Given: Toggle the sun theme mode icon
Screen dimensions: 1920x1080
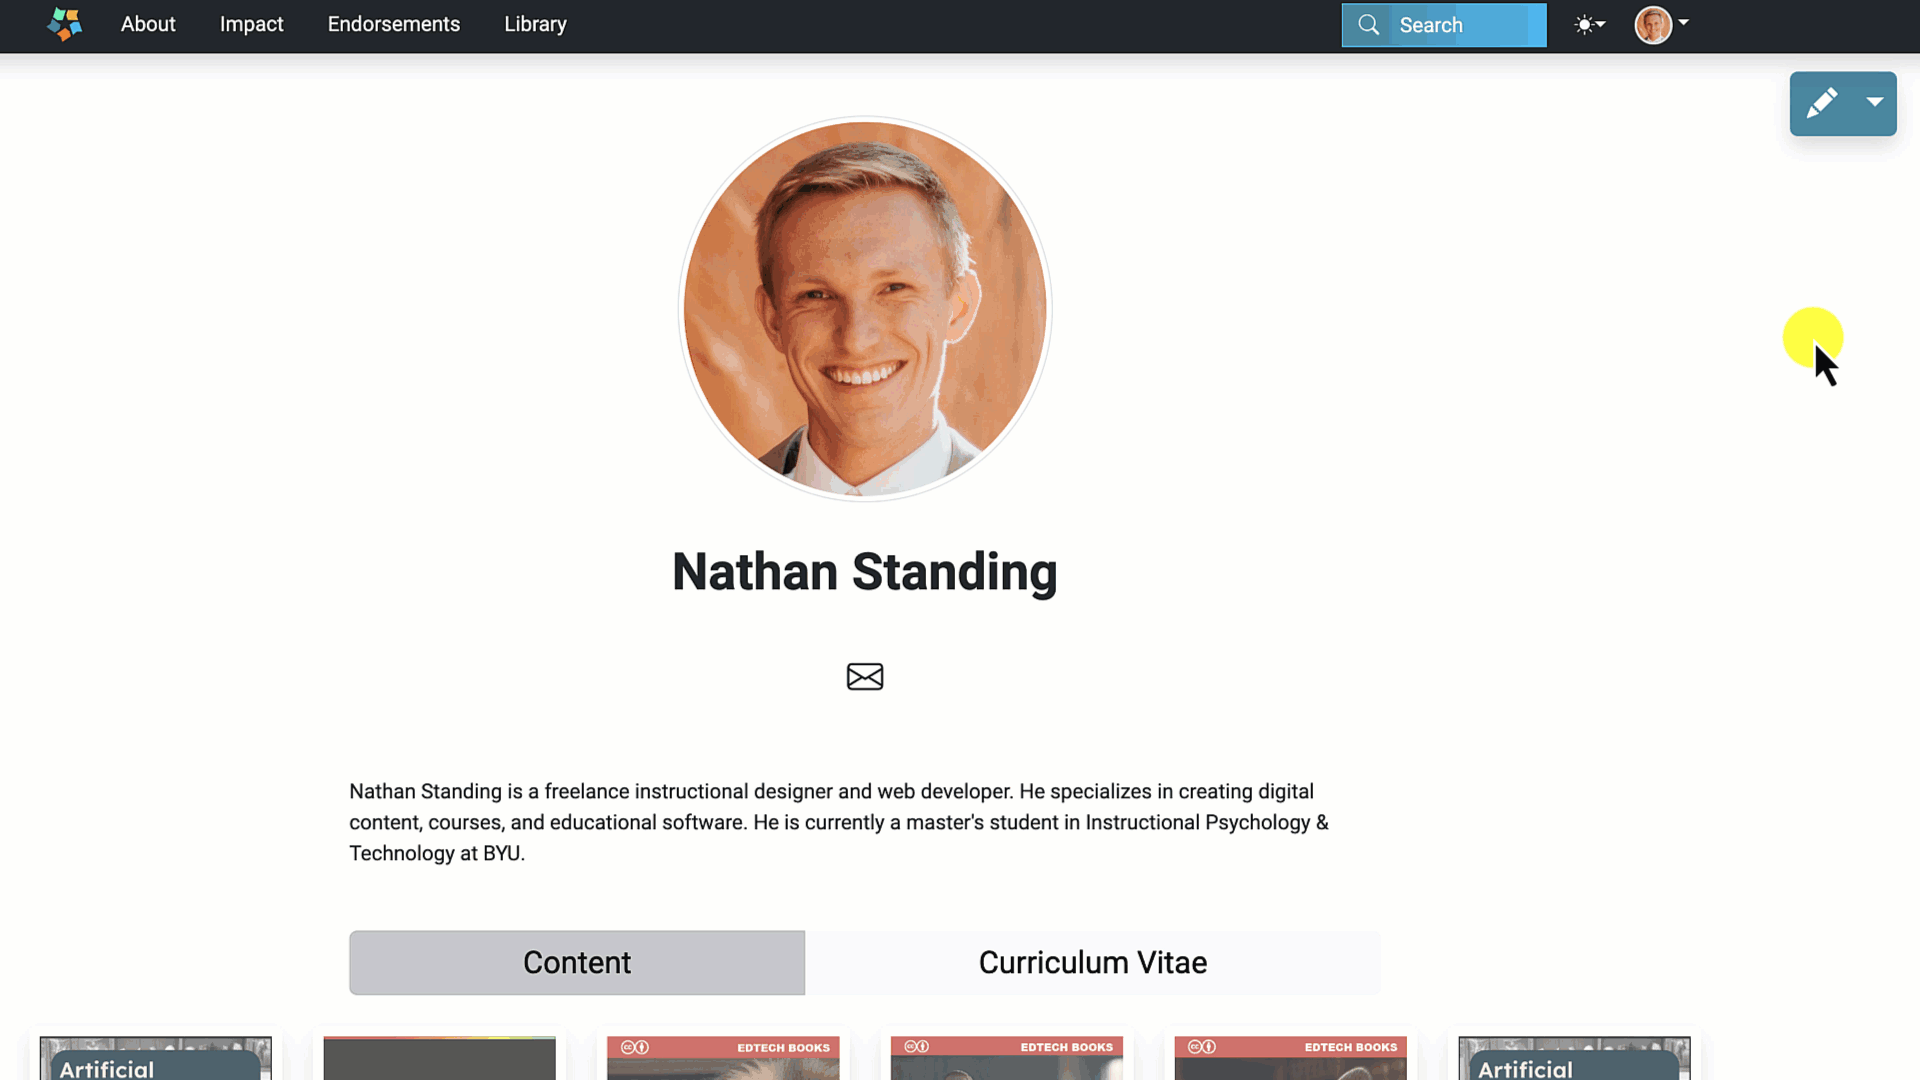Looking at the screenshot, I should (x=1584, y=25).
